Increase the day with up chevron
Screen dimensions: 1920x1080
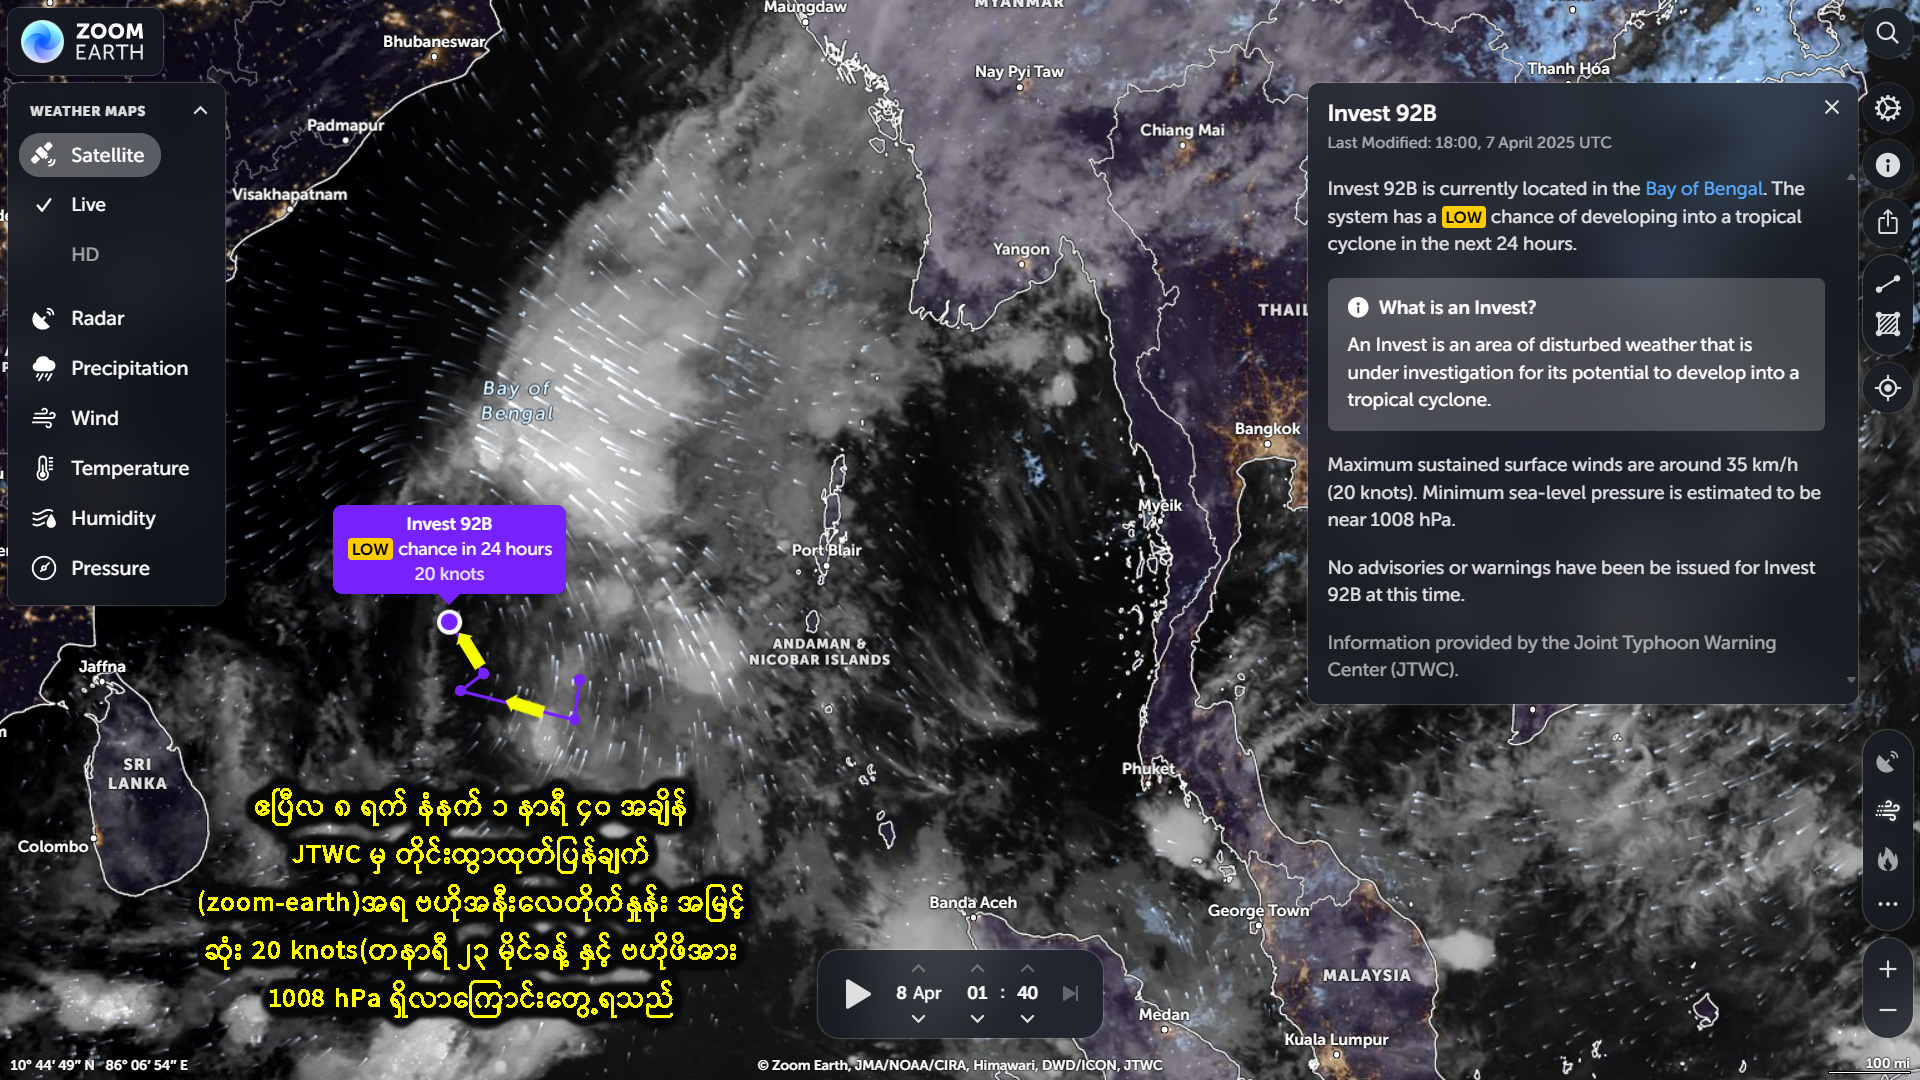tap(918, 968)
